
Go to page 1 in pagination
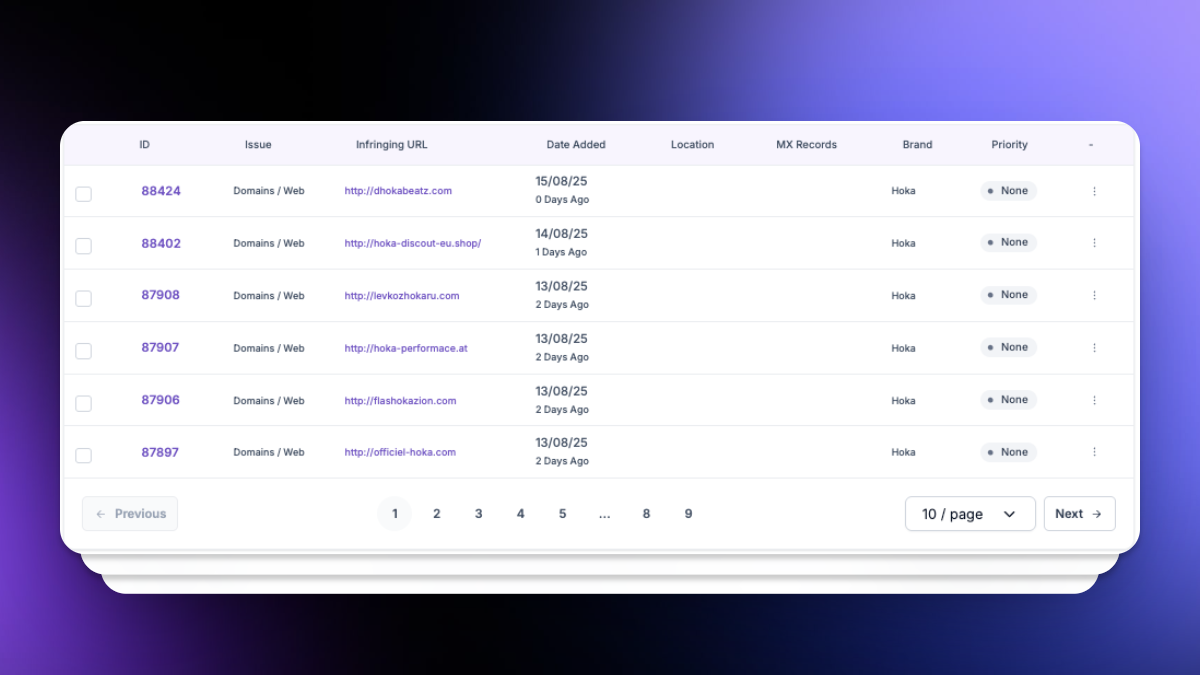[x=395, y=514]
